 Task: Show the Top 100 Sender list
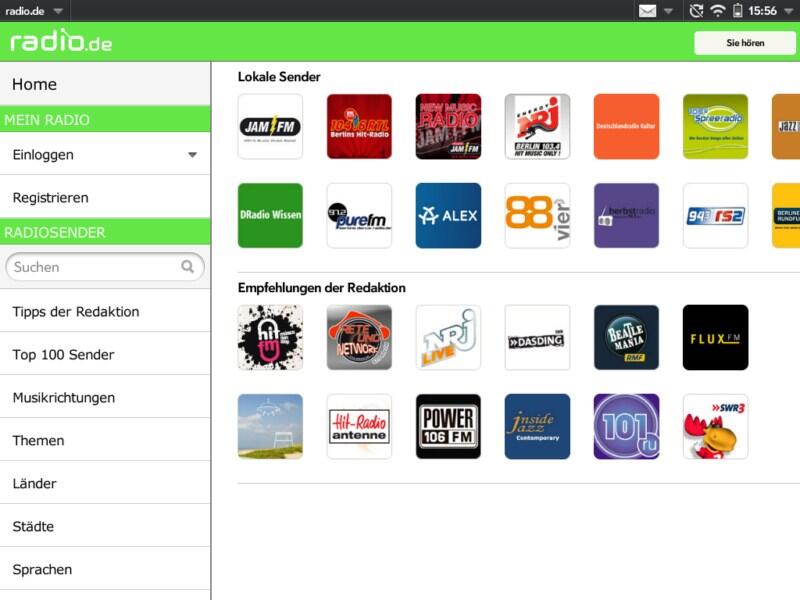coord(105,354)
